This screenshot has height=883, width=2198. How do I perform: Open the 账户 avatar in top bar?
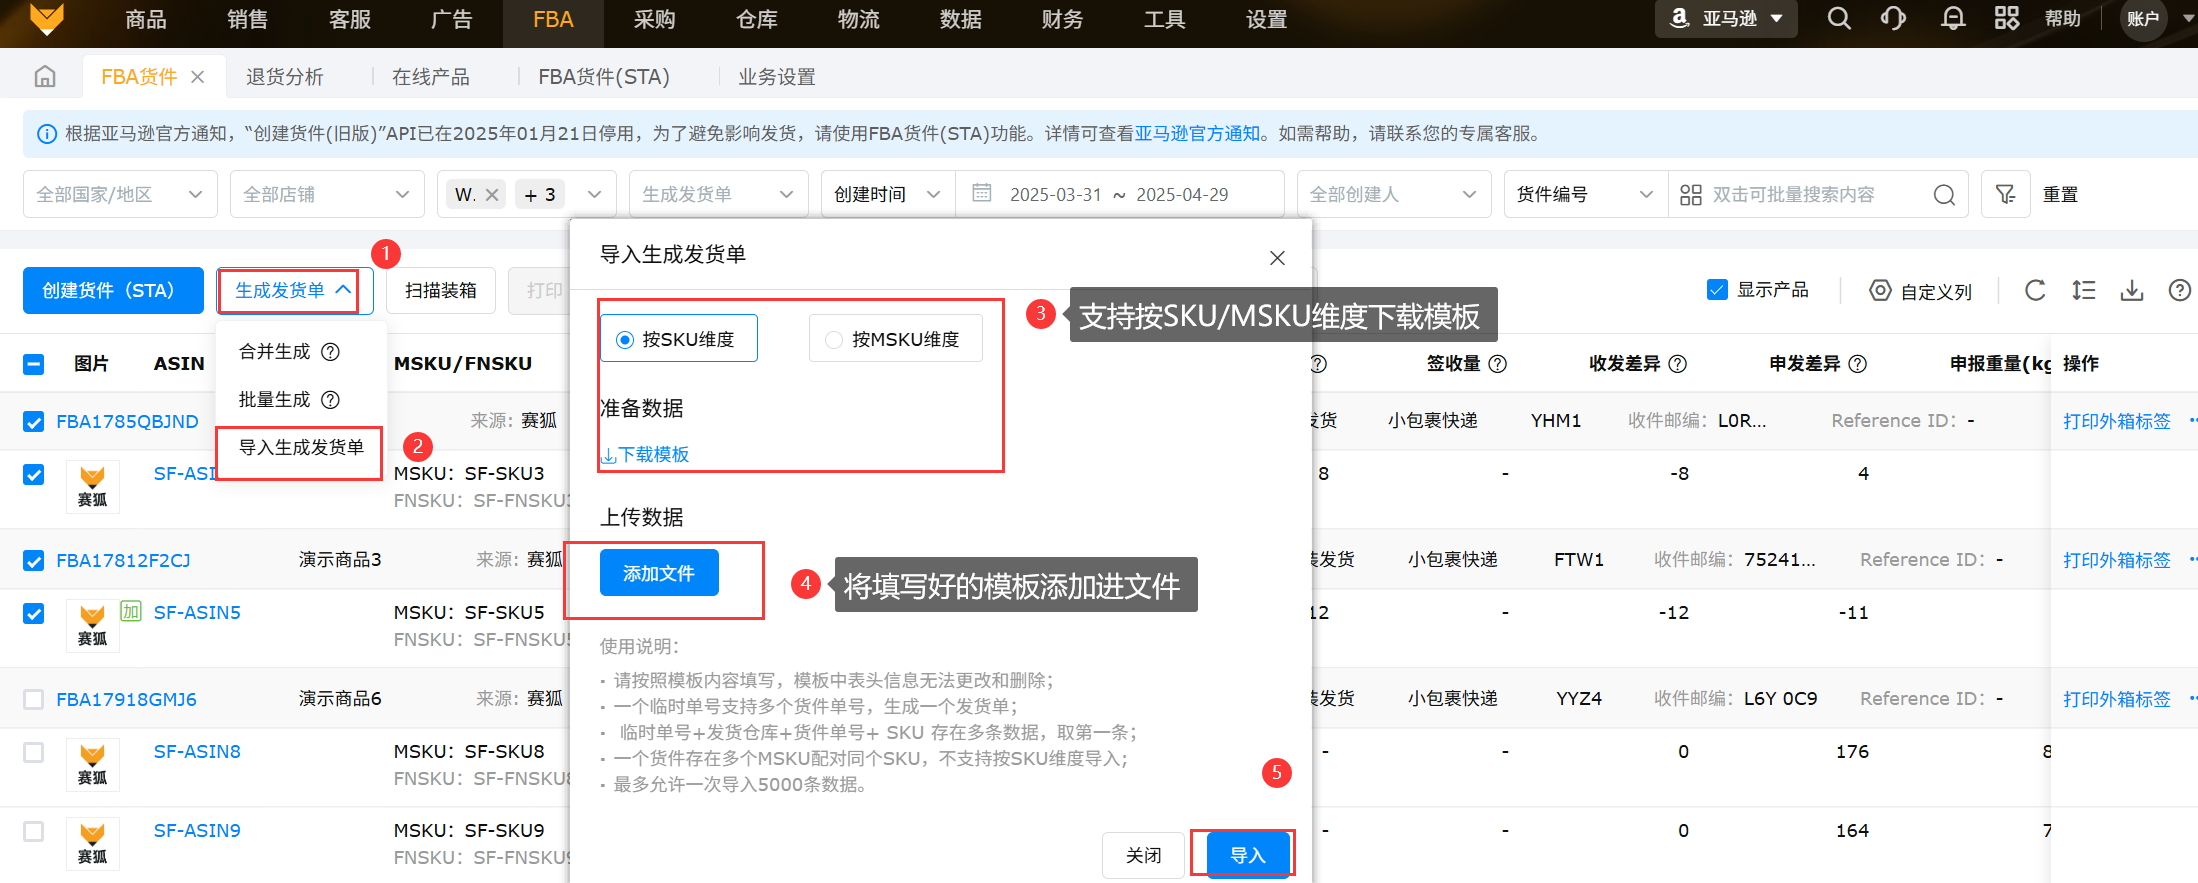pyautogui.click(x=2143, y=19)
